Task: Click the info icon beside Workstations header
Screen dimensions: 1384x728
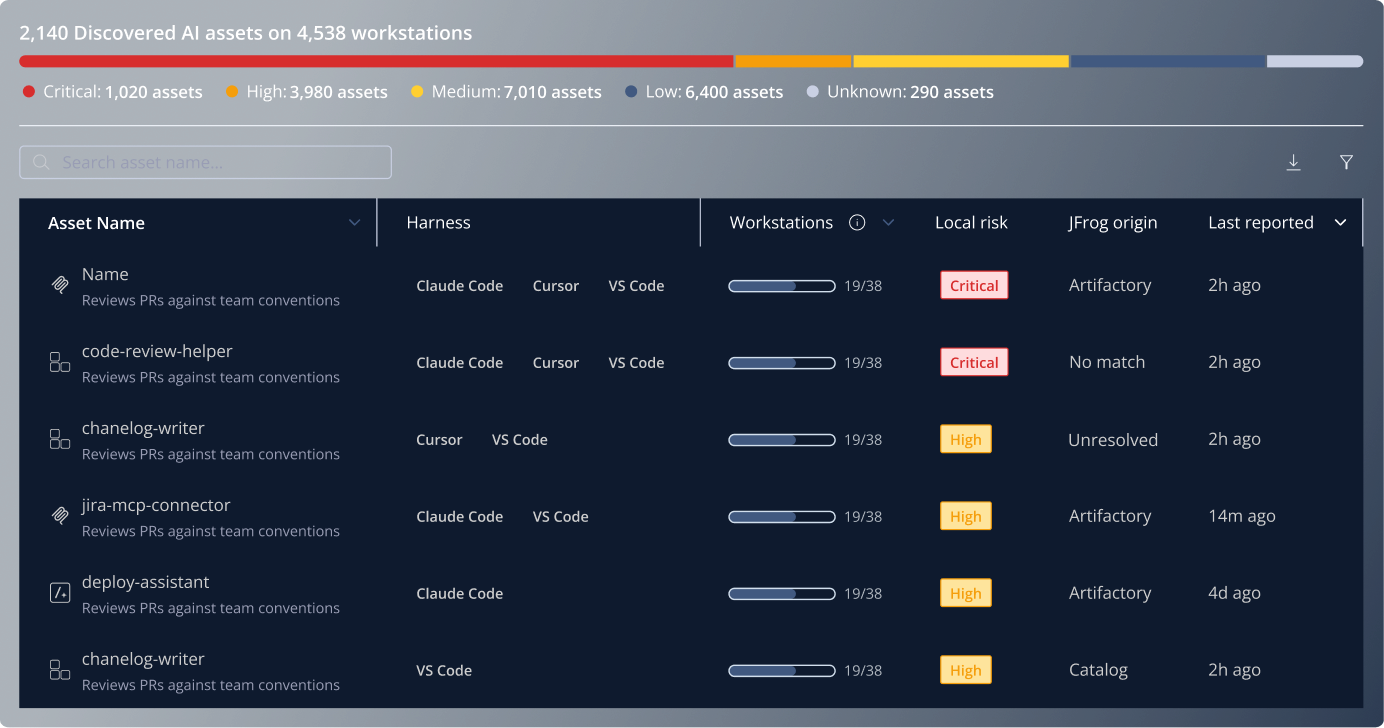Action: tap(857, 223)
